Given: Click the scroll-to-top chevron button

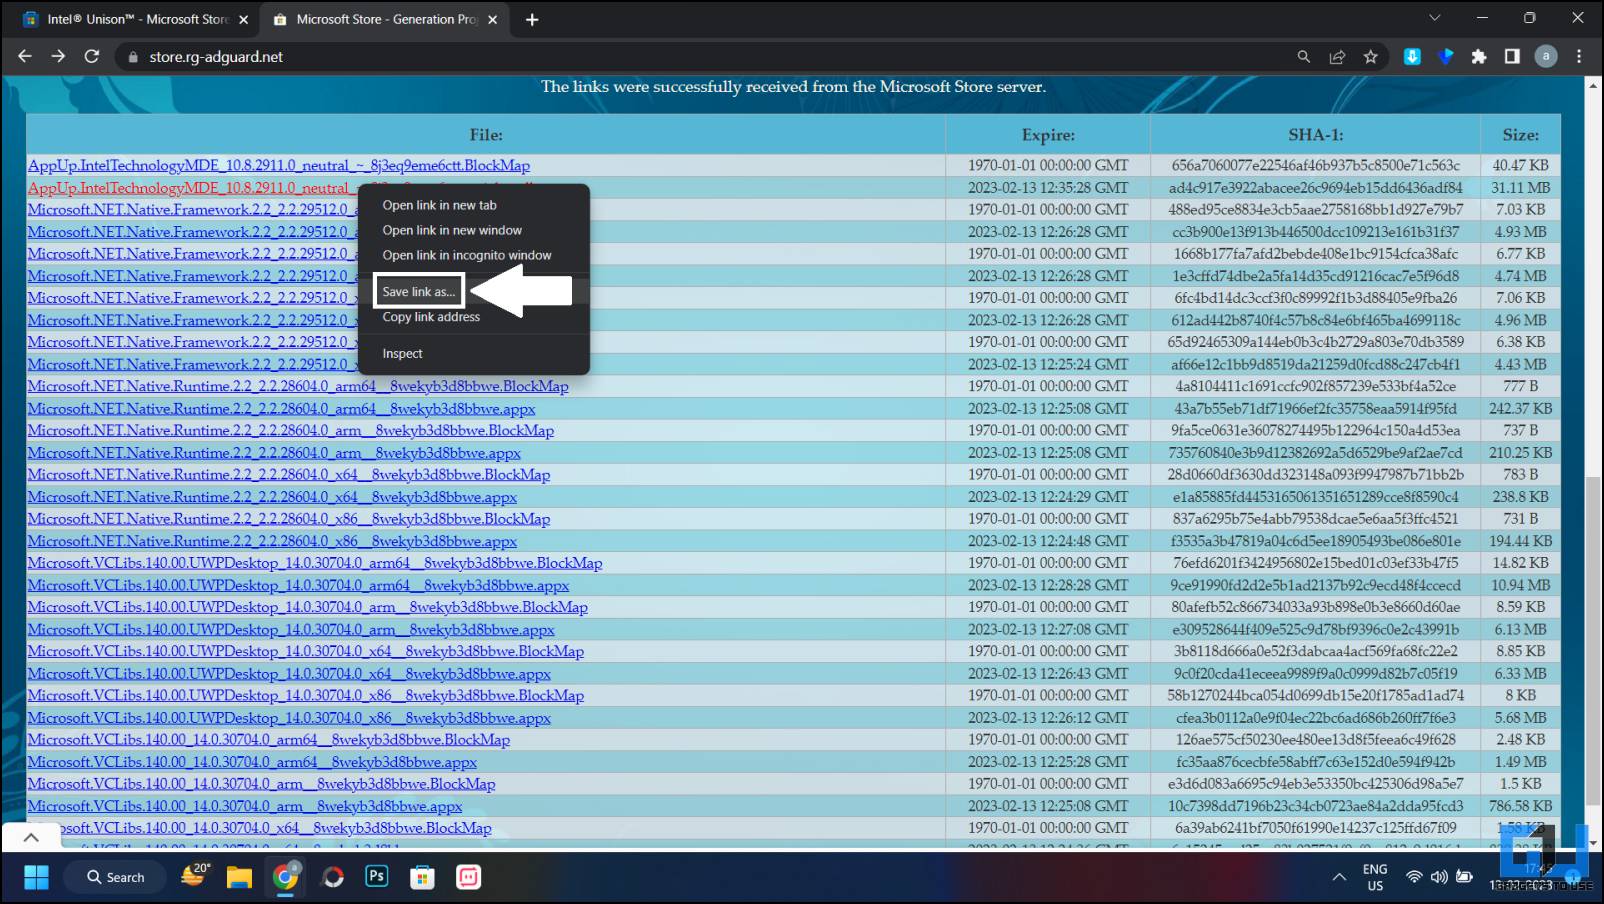Looking at the screenshot, I should (31, 837).
